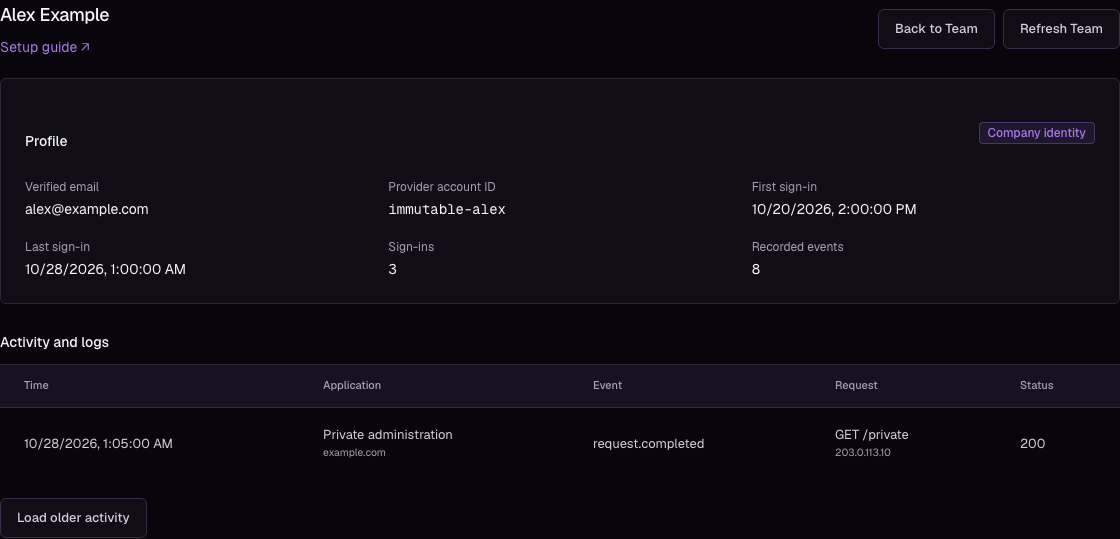Click the Event column header
Viewport: 1120px width, 539px height.
pos(607,386)
